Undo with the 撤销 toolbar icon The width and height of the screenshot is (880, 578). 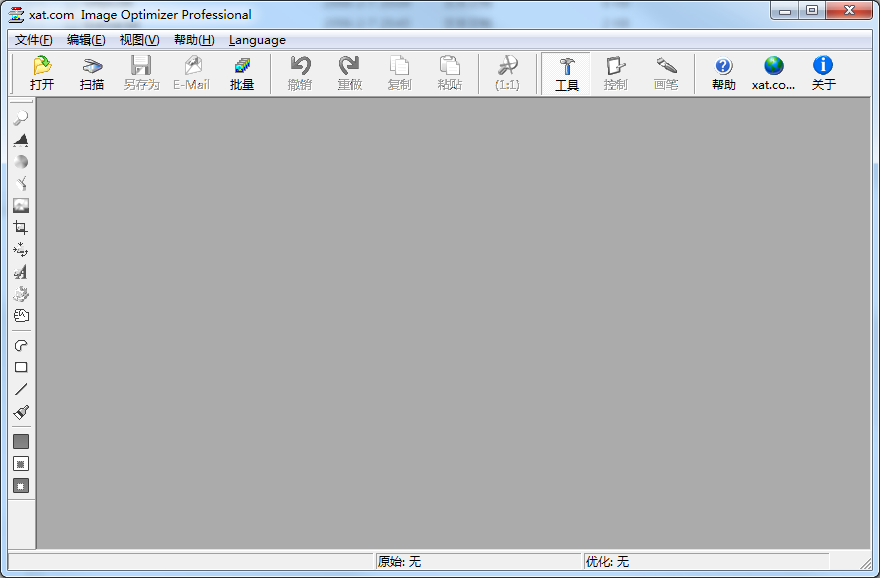click(x=300, y=74)
